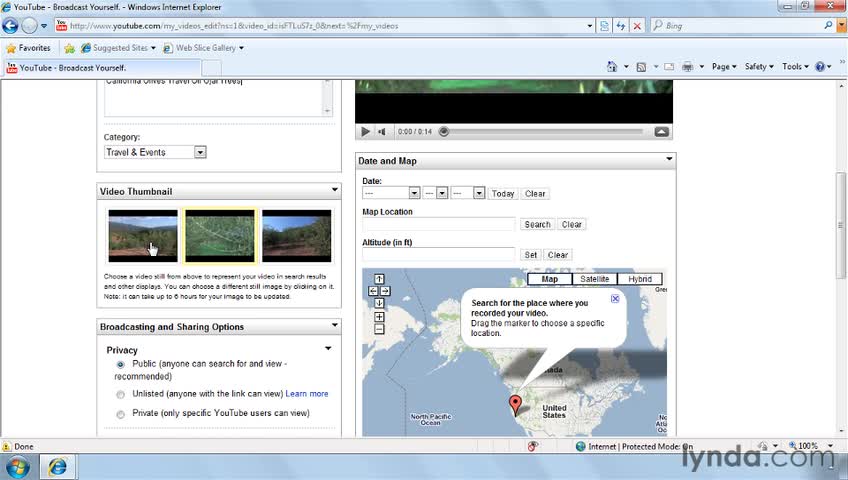This screenshot has height=480, width=848.
Task: Click Clear next to Map Location Search
Action: (572, 224)
